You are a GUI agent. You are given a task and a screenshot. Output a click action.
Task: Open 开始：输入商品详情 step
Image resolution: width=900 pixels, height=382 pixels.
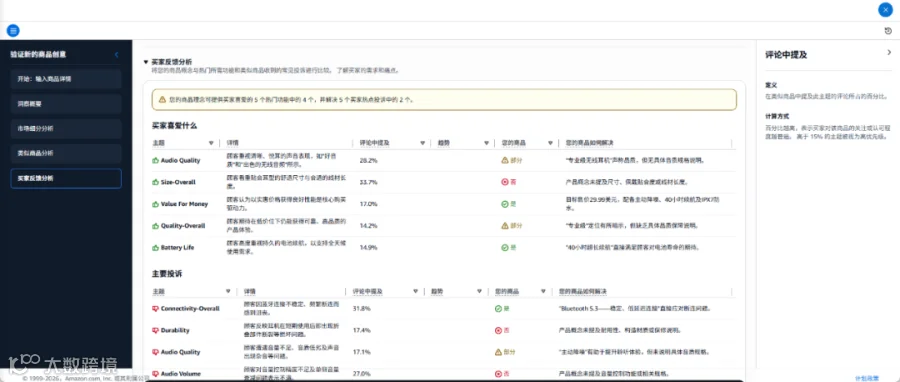pyautogui.click(x=66, y=79)
